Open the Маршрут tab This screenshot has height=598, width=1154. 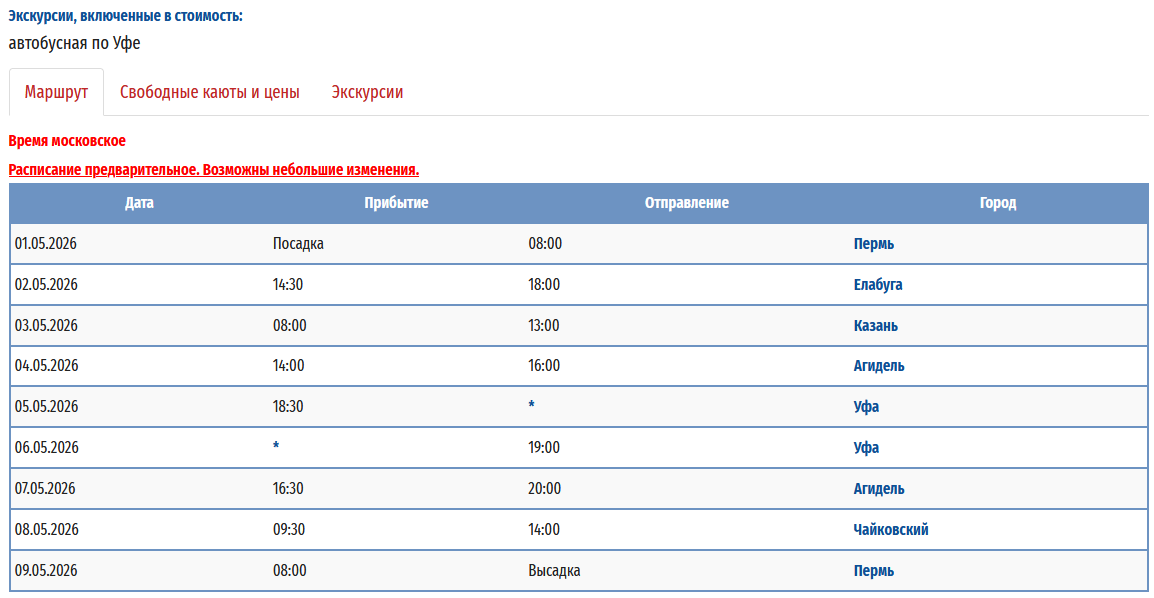(56, 92)
